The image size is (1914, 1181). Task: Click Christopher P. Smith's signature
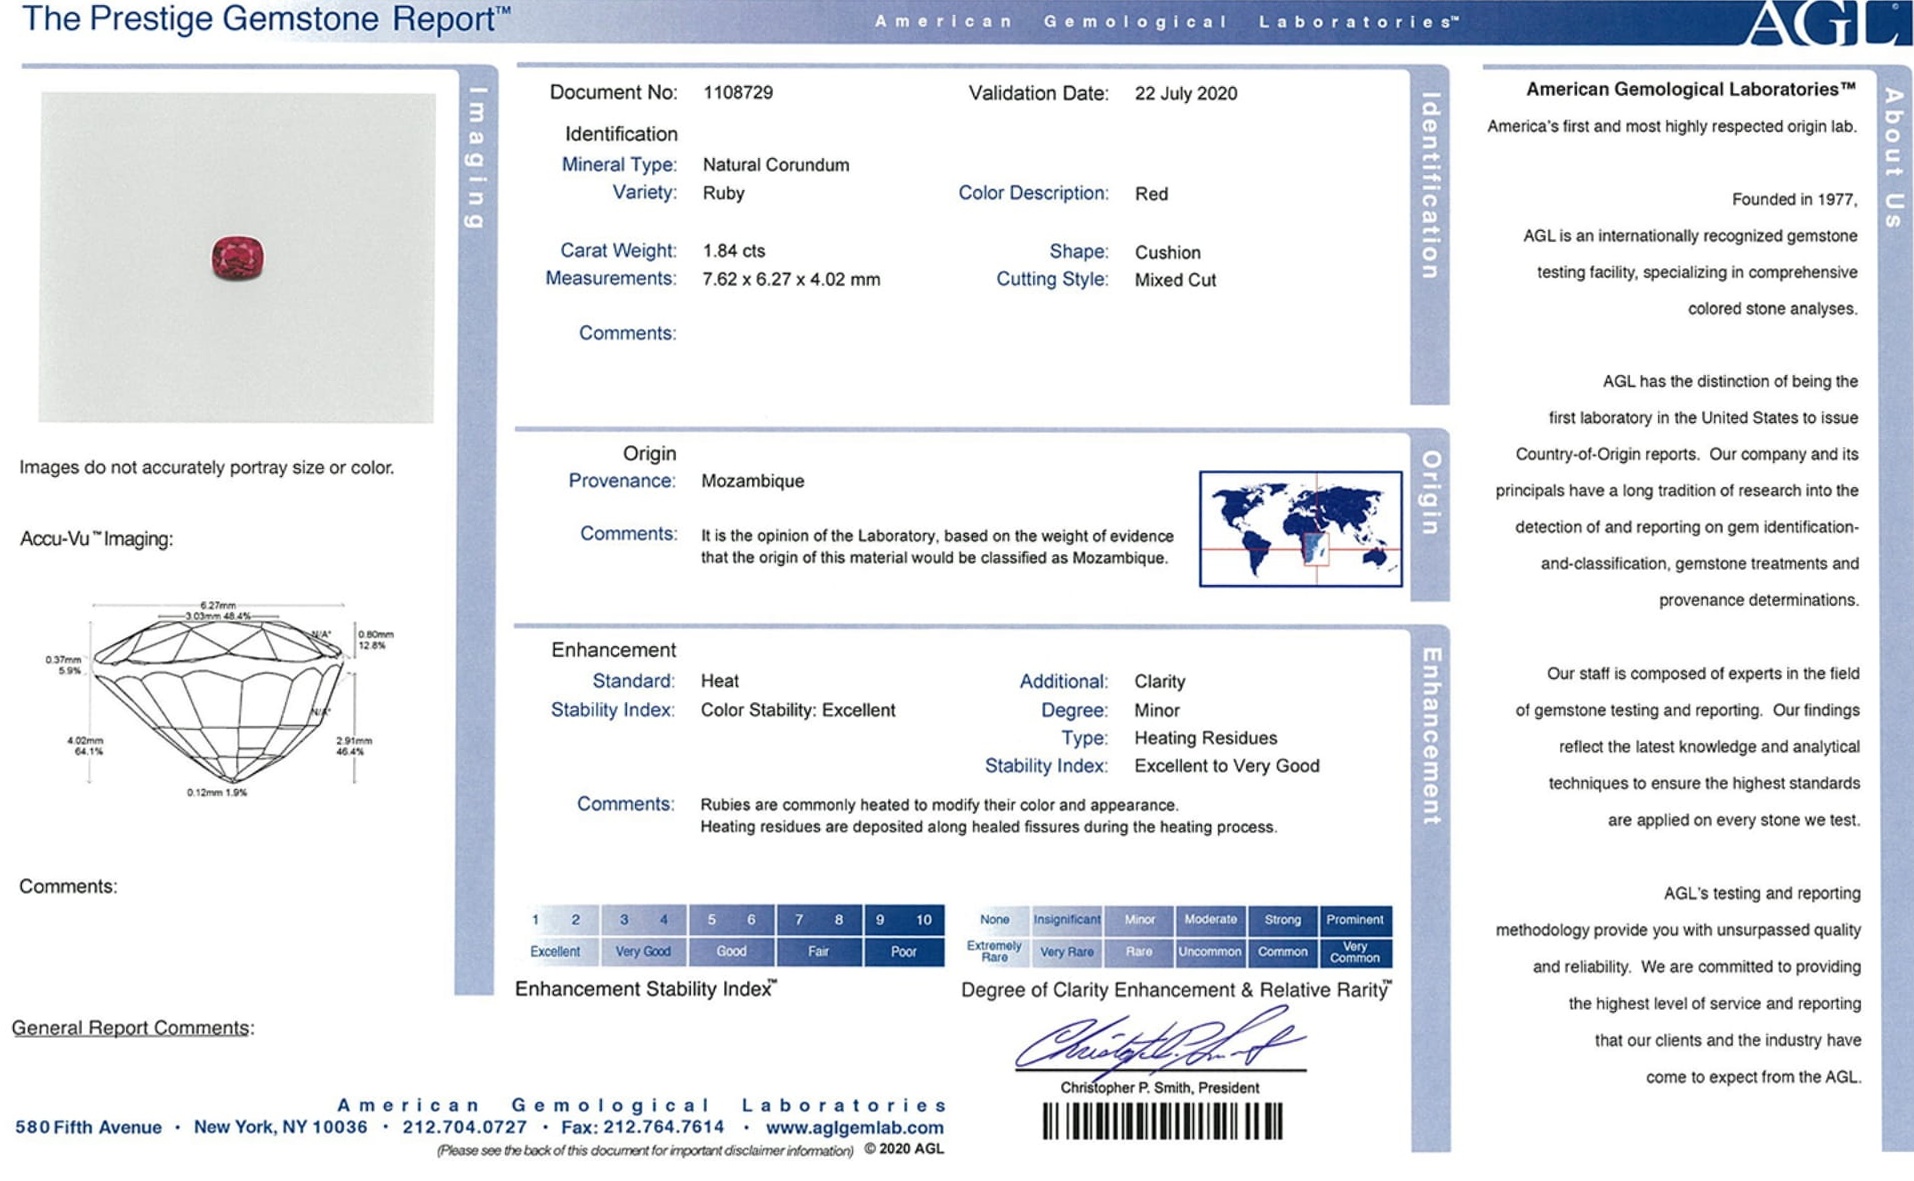1159,1042
